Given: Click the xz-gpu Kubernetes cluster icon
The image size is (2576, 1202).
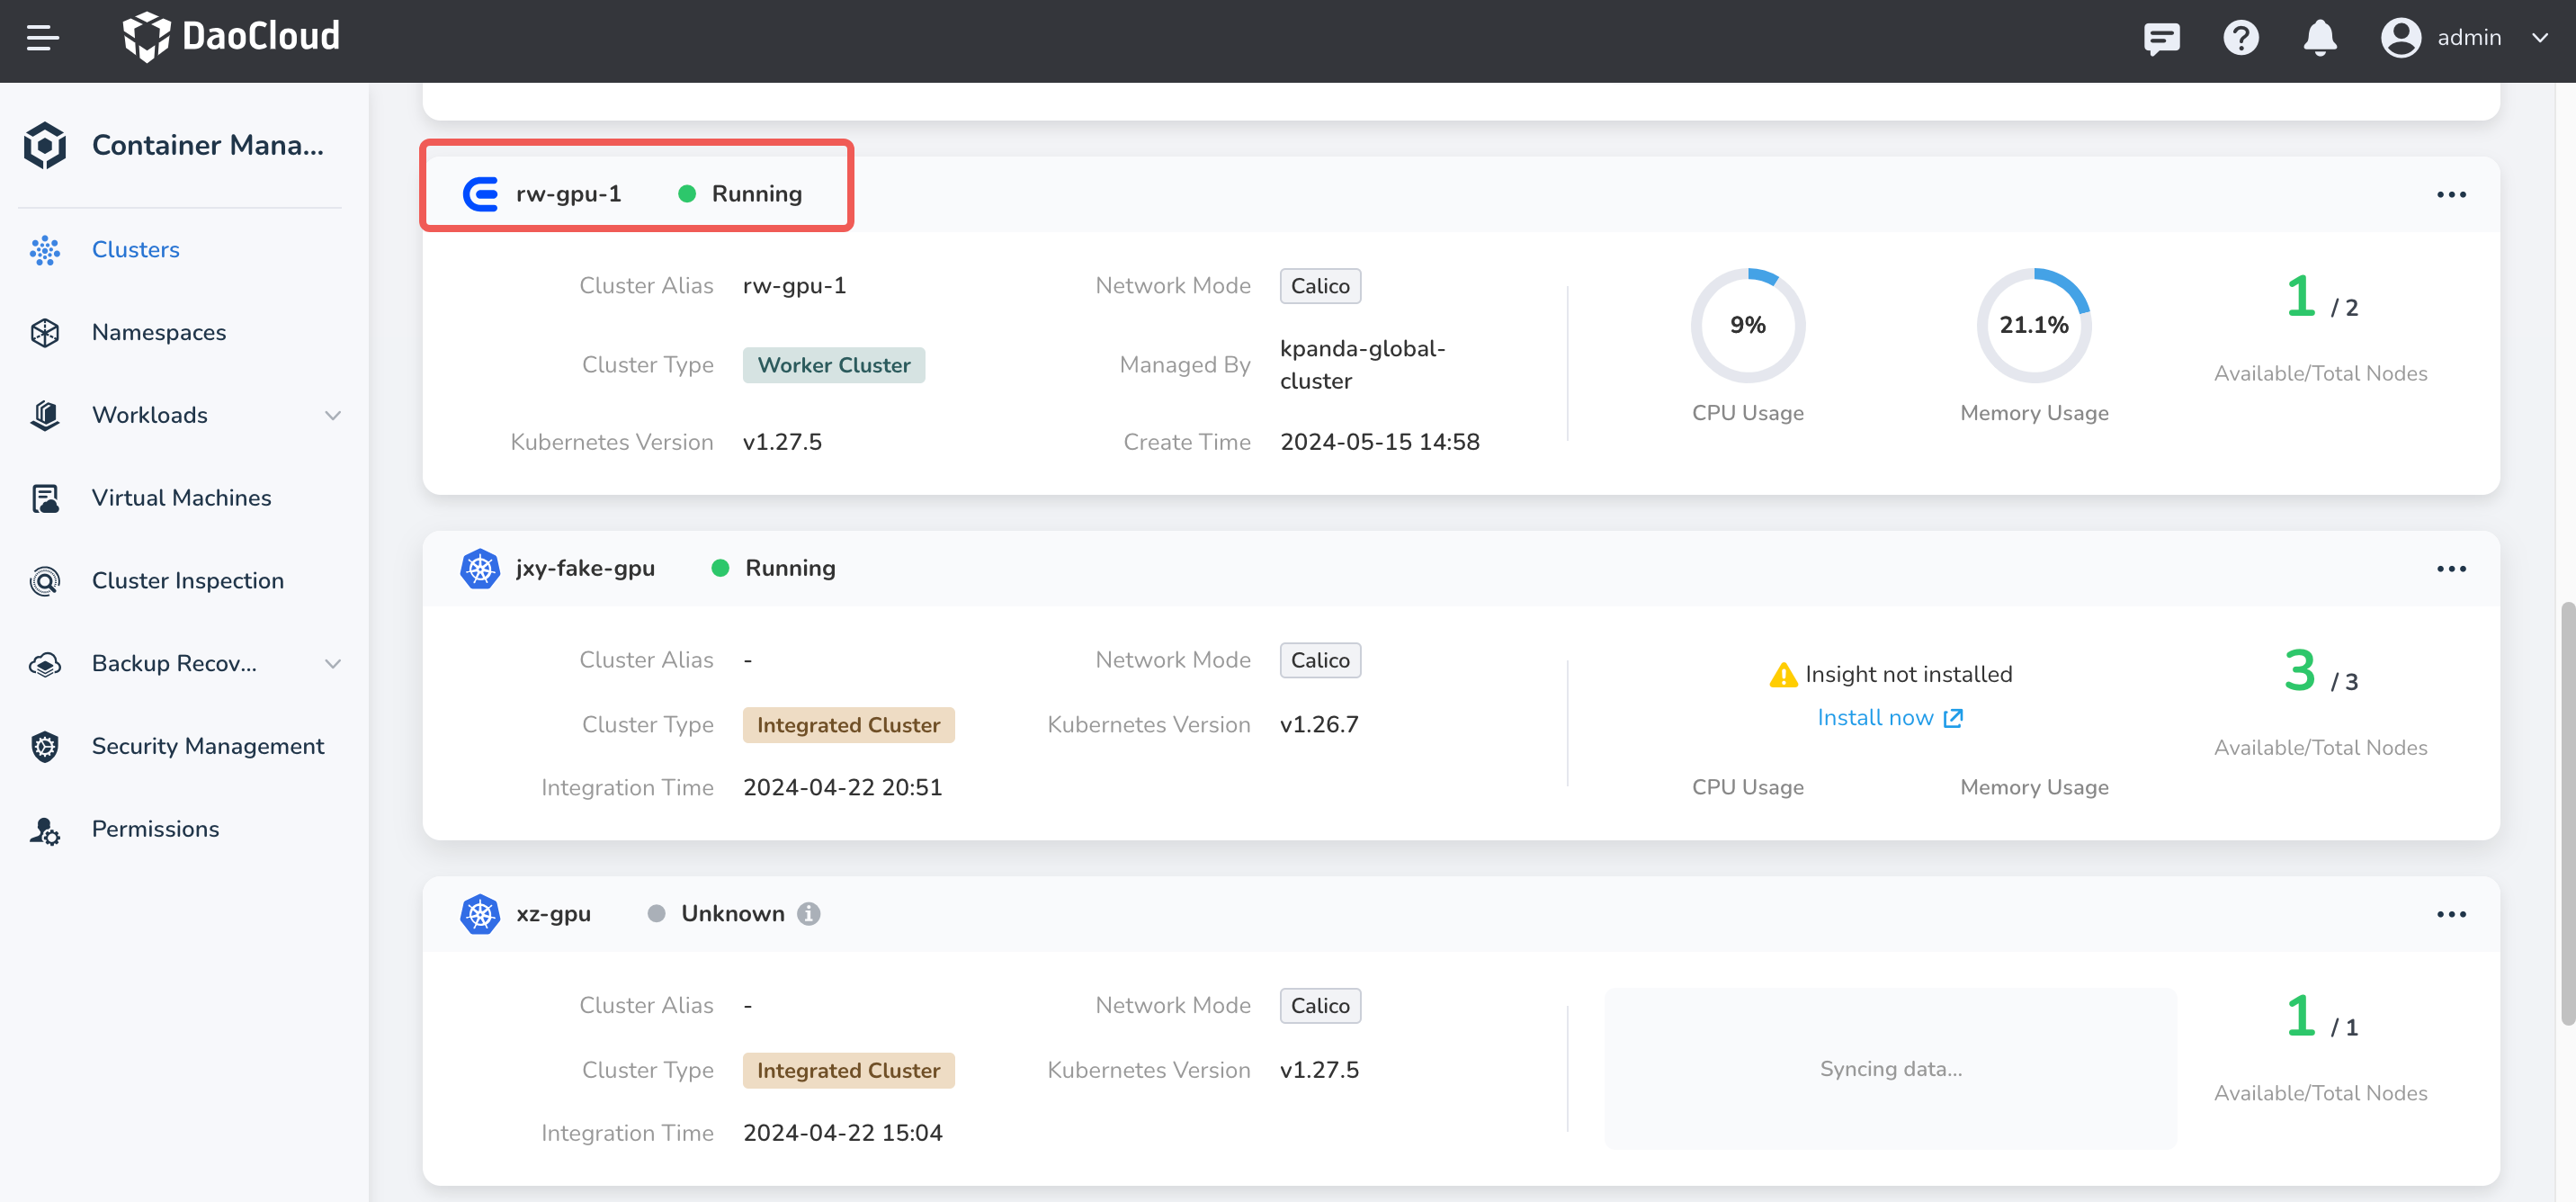Looking at the screenshot, I should point(480,913).
